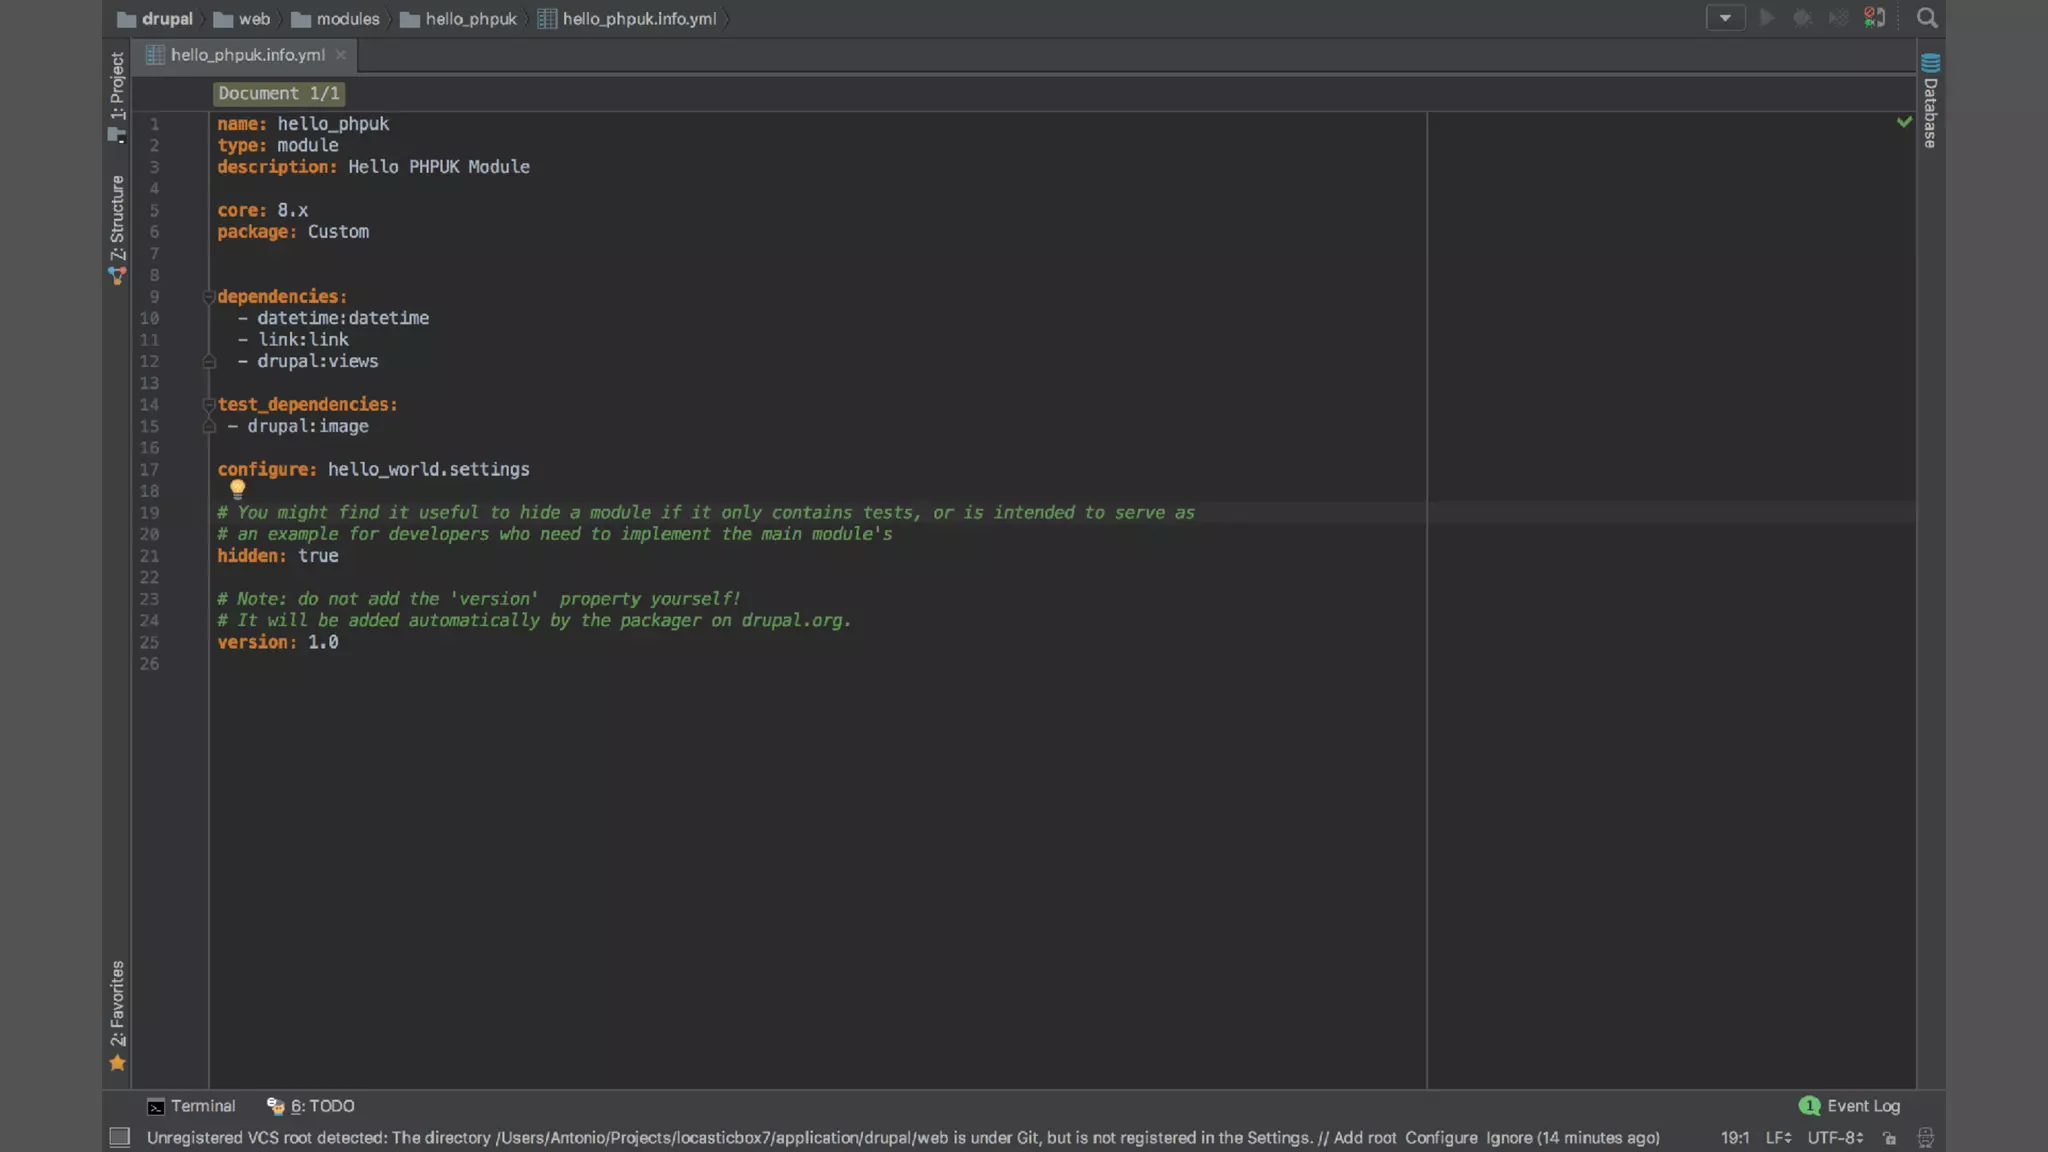
Task: Toggle tool window bars via bottom-left square icon
Action: (x=120, y=1137)
